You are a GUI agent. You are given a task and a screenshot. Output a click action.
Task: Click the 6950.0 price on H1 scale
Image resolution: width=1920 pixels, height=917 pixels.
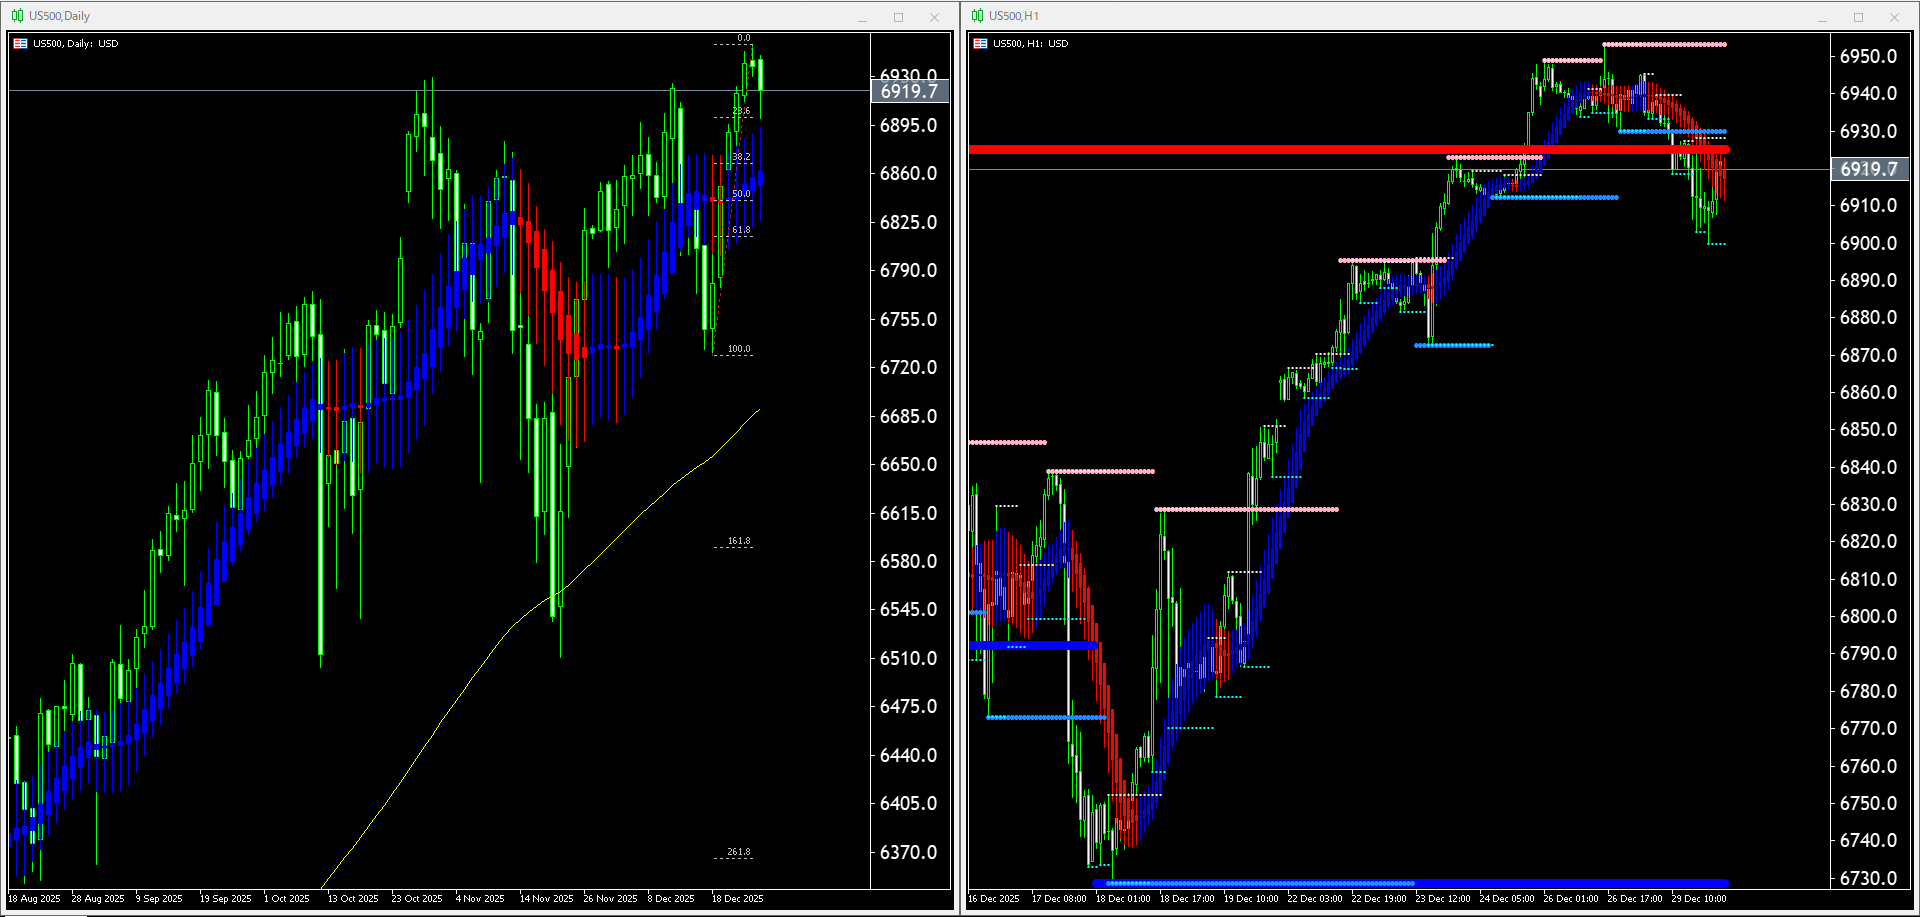click(1868, 56)
